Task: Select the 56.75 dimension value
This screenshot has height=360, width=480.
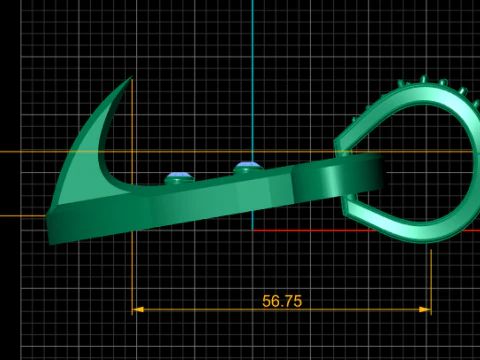Action: point(282,301)
